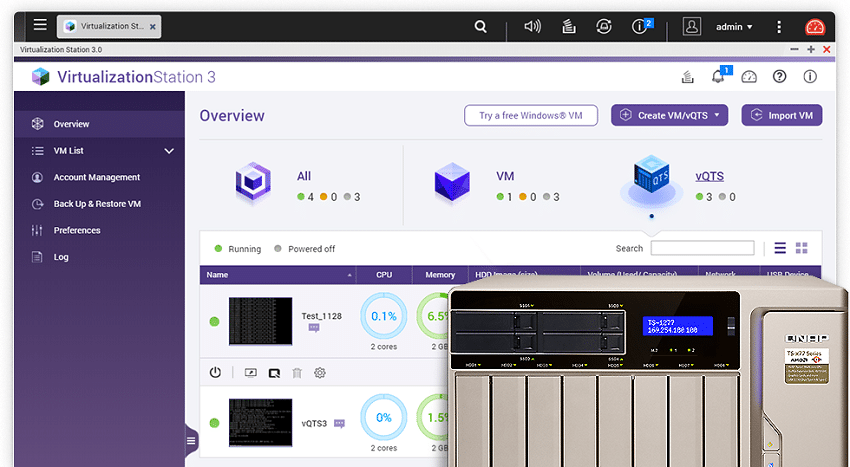Open help question mark icon
Image resolution: width=850 pixels, height=467 pixels.
point(780,77)
